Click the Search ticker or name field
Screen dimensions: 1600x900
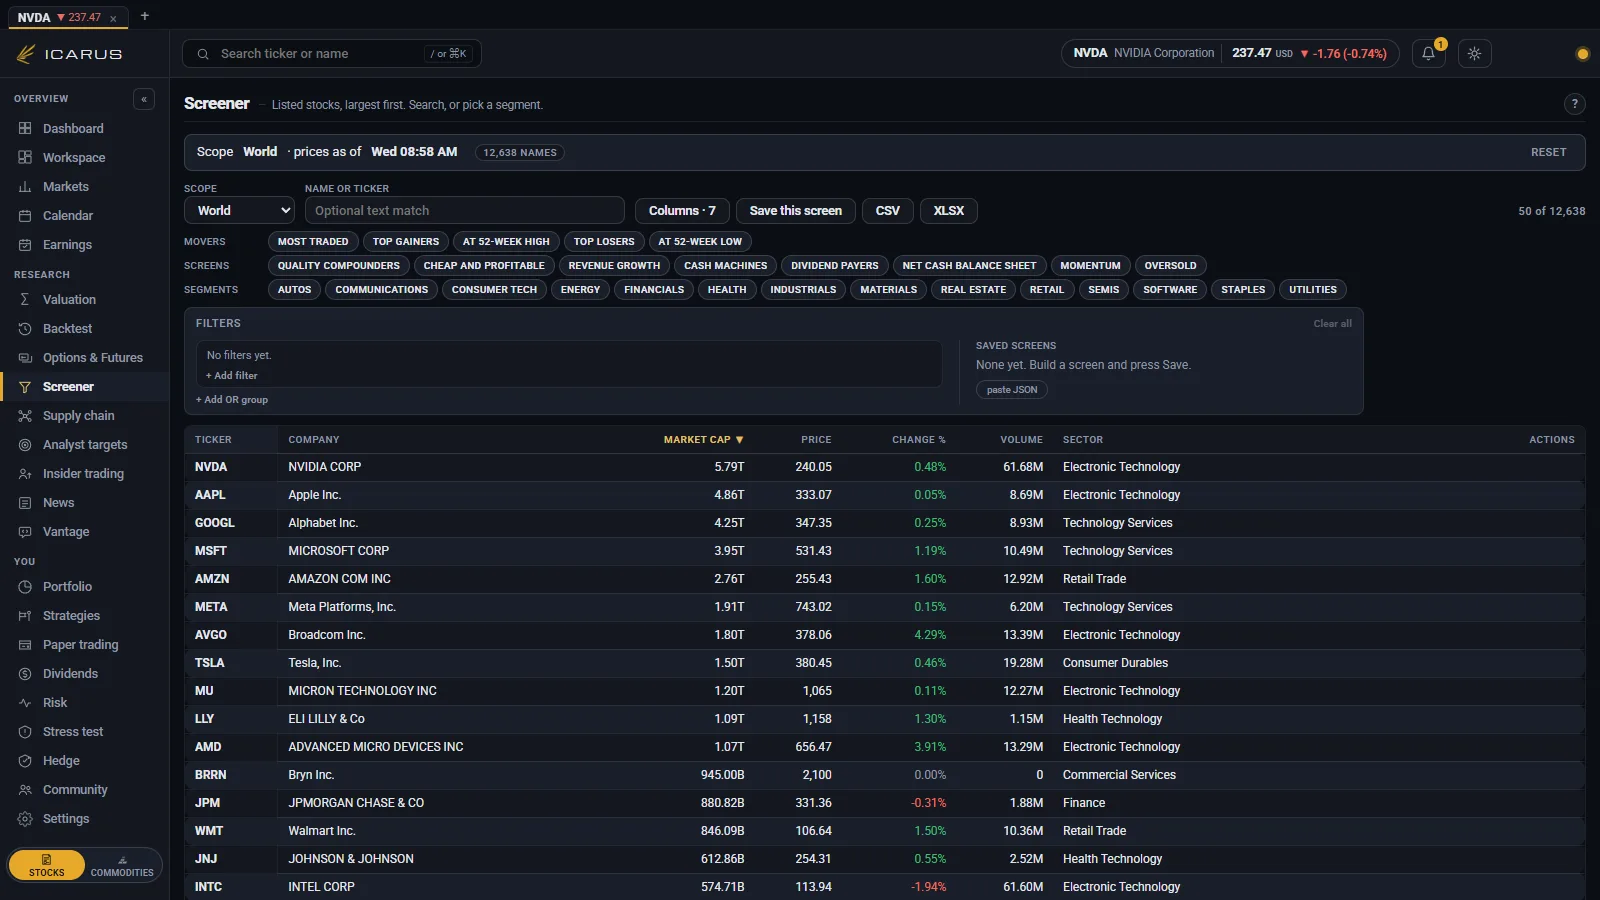click(331, 53)
